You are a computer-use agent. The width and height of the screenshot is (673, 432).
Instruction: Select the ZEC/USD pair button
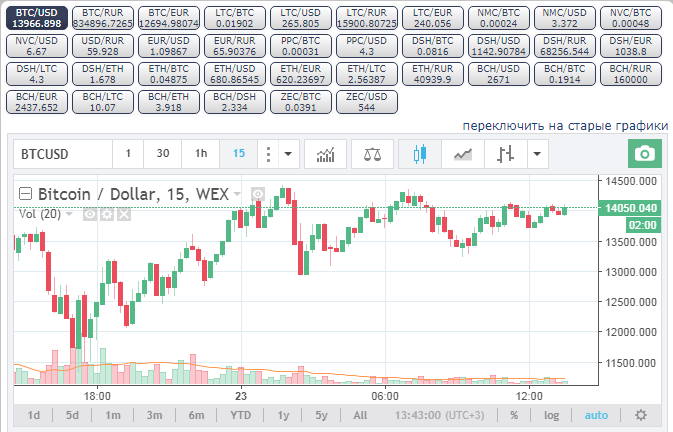pos(367,102)
